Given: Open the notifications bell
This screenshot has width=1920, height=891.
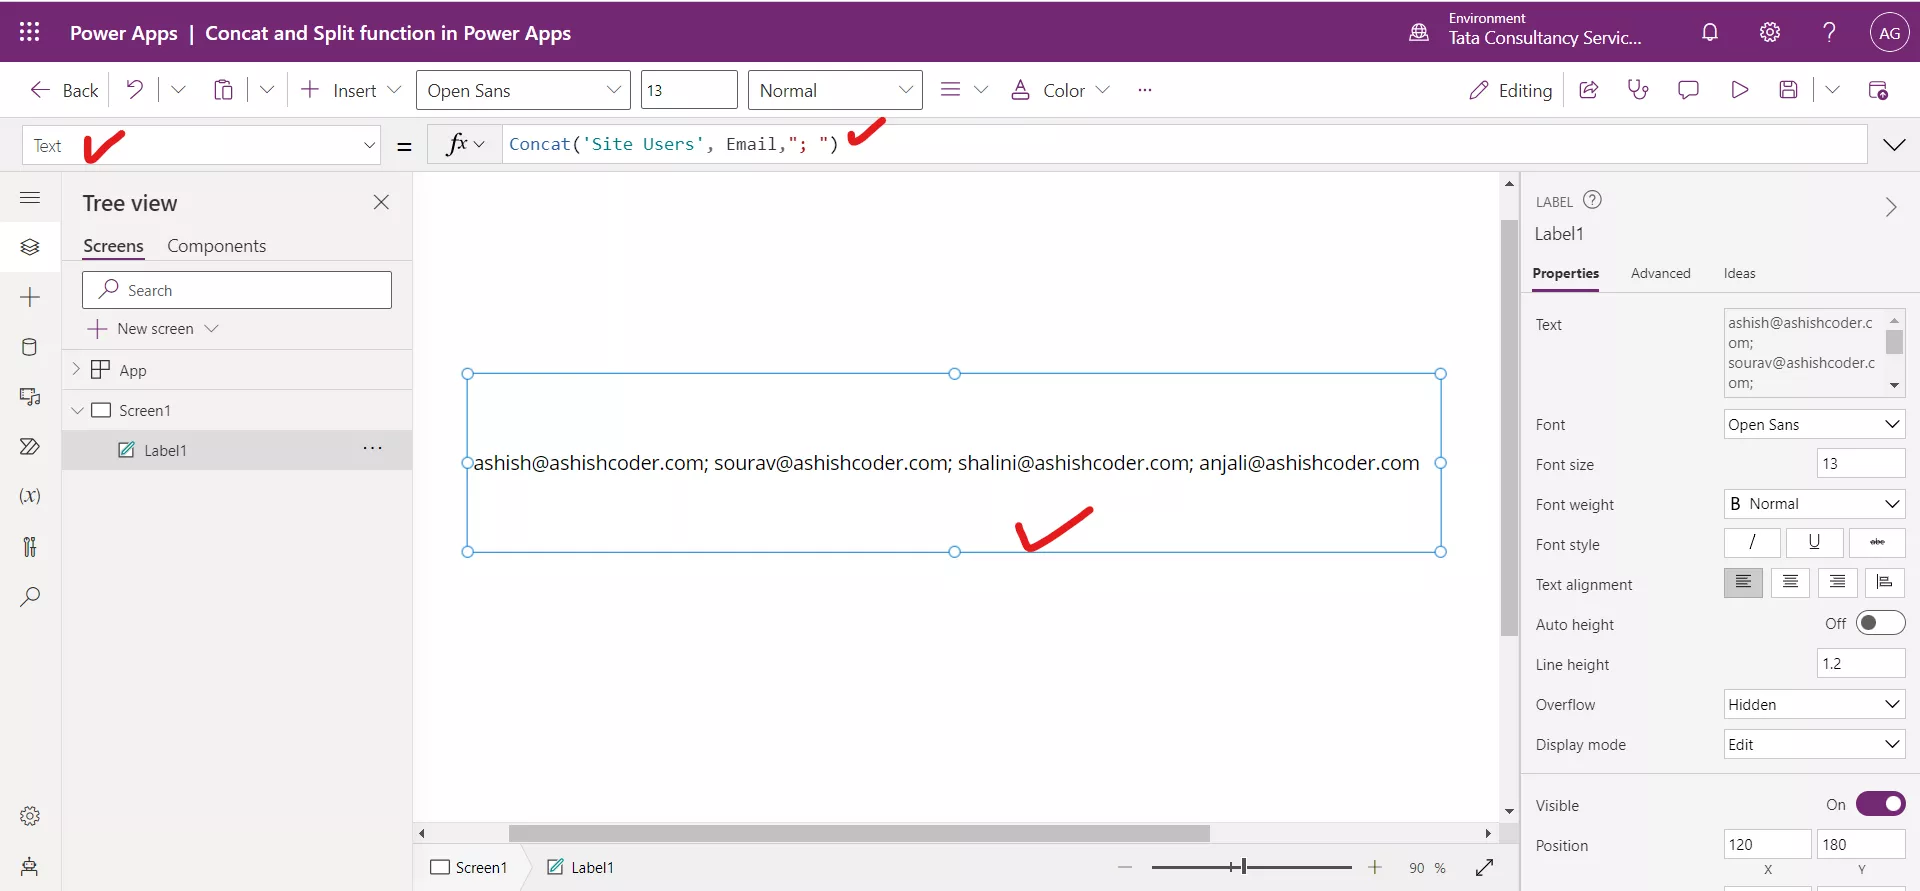Looking at the screenshot, I should pos(1710,32).
